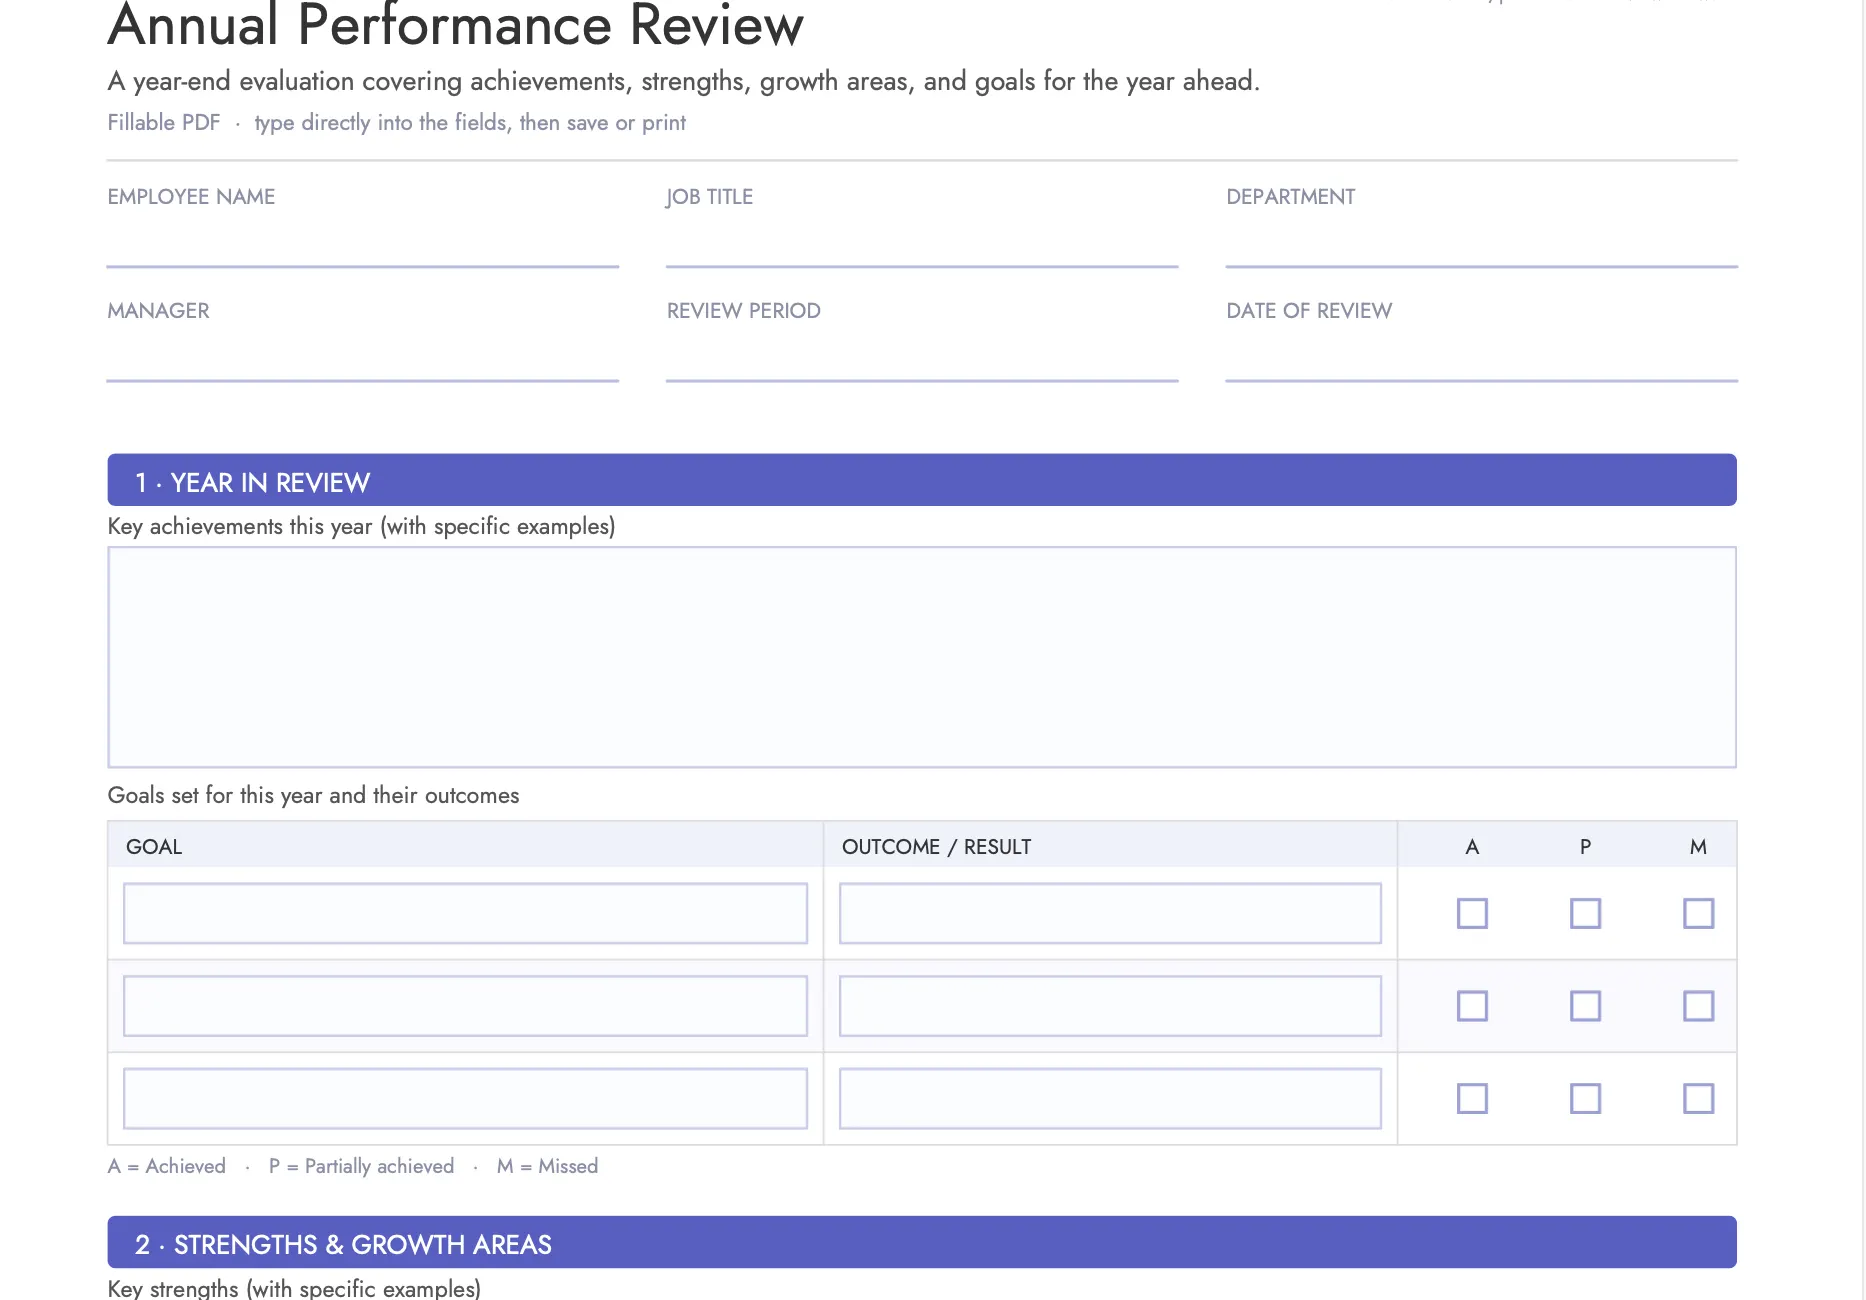
Task: Click the third row Goal field
Action: (465, 1098)
